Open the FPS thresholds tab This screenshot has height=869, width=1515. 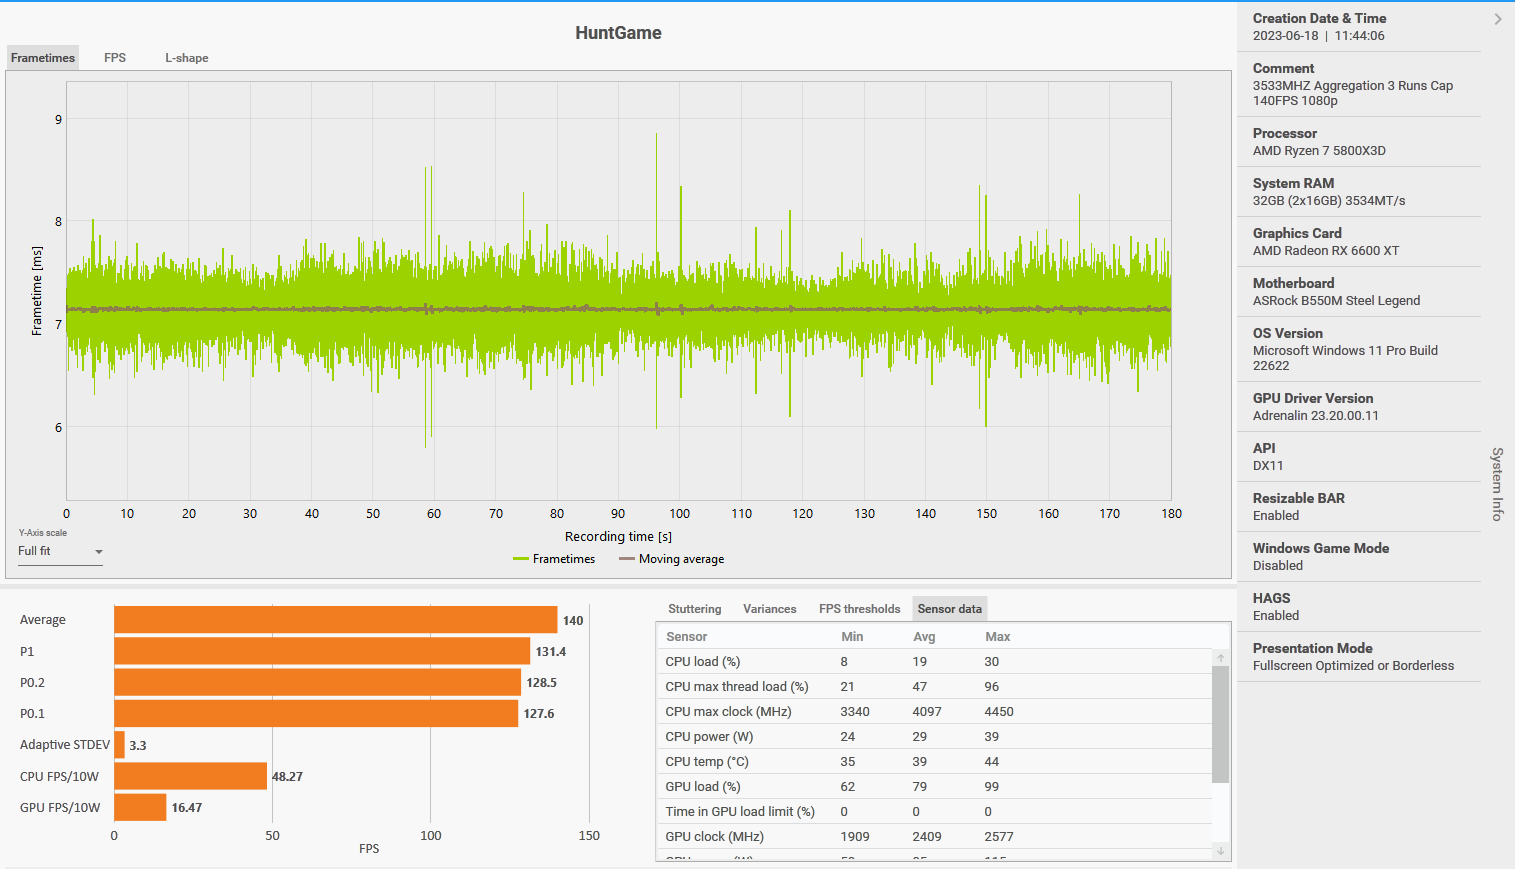coord(859,608)
